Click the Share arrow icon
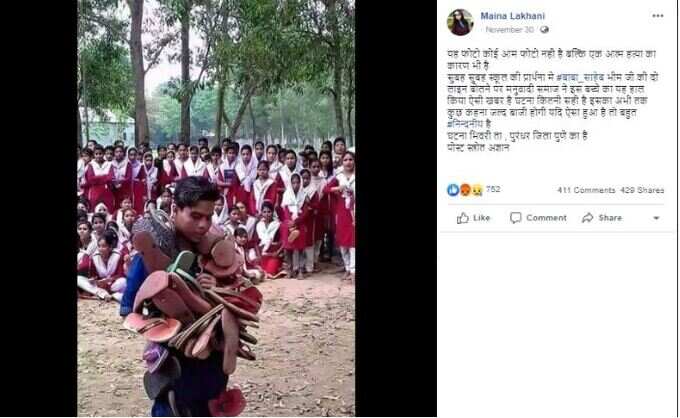 coord(588,218)
